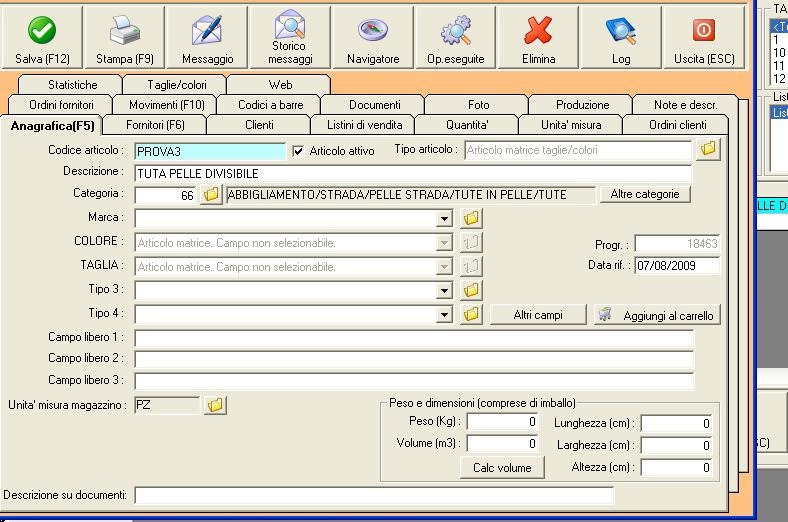Open the Web tab

(x=280, y=85)
